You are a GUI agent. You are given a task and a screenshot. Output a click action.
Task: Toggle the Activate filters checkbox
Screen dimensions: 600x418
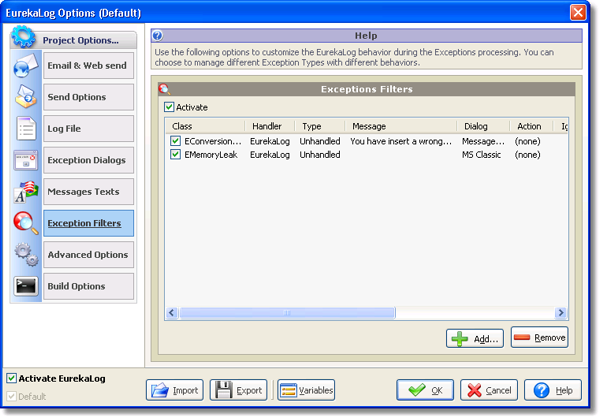(169, 107)
